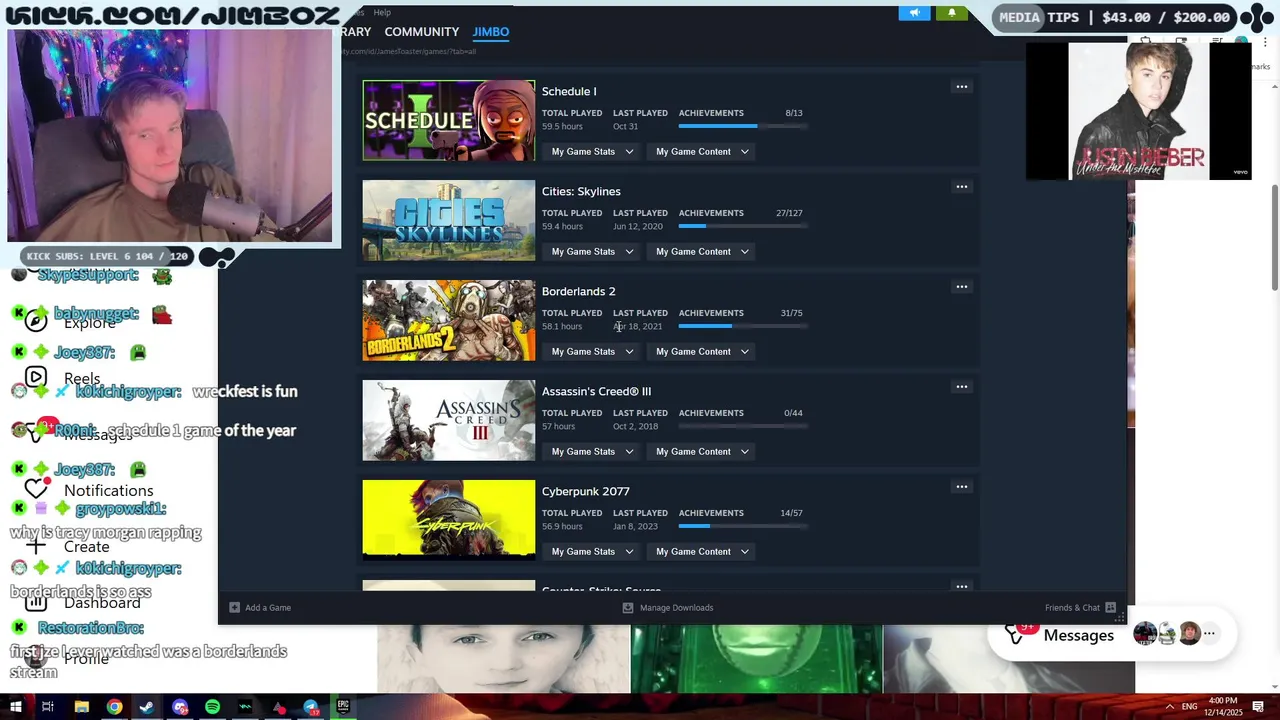
Task: Click the Friends & Chat people icon
Action: (x=1110, y=607)
